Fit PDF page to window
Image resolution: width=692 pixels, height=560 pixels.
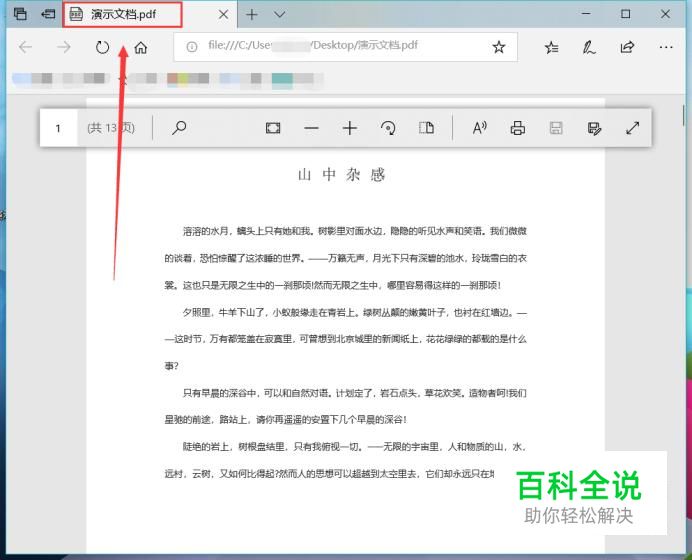click(x=273, y=128)
